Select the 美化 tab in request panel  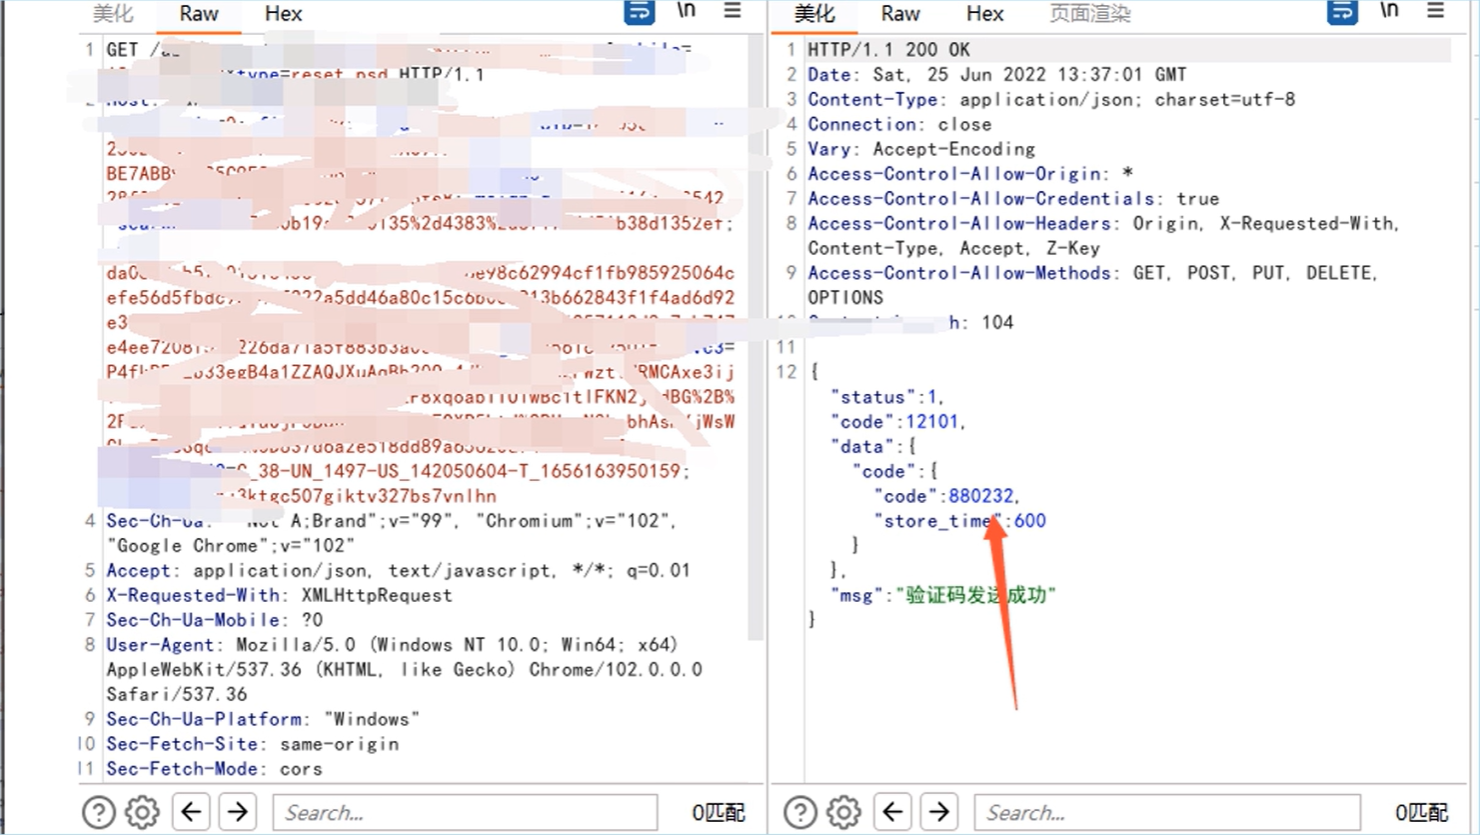pos(113,14)
